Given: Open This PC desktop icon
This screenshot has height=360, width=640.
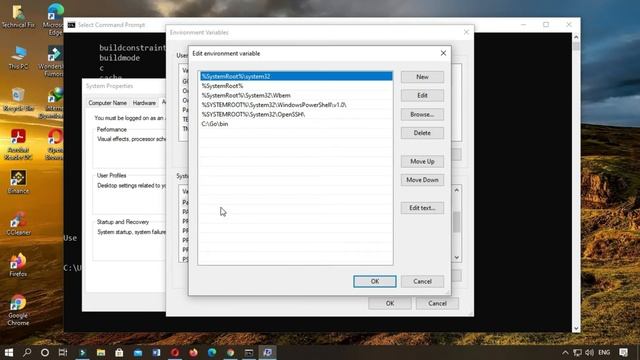Looking at the screenshot, I should pyautogui.click(x=18, y=57).
